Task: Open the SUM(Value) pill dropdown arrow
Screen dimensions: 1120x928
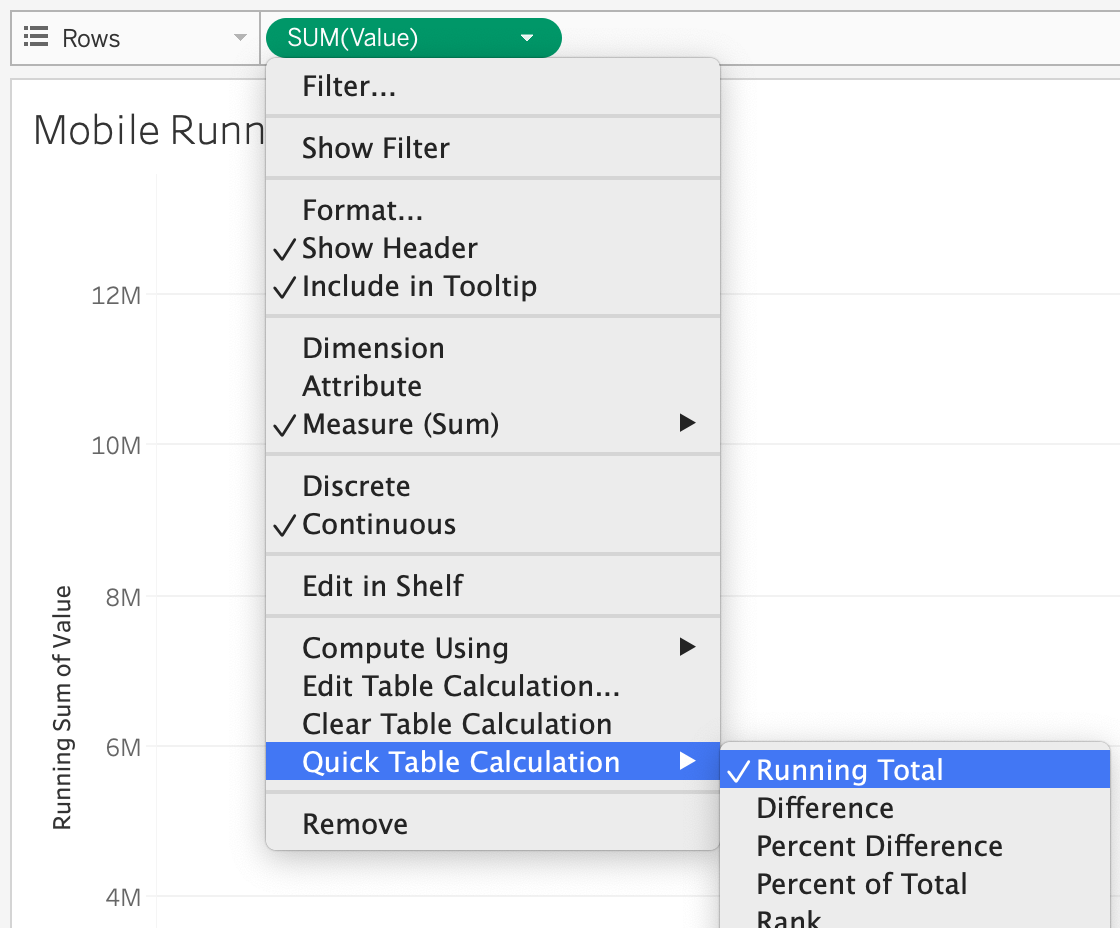Action: (x=527, y=38)
